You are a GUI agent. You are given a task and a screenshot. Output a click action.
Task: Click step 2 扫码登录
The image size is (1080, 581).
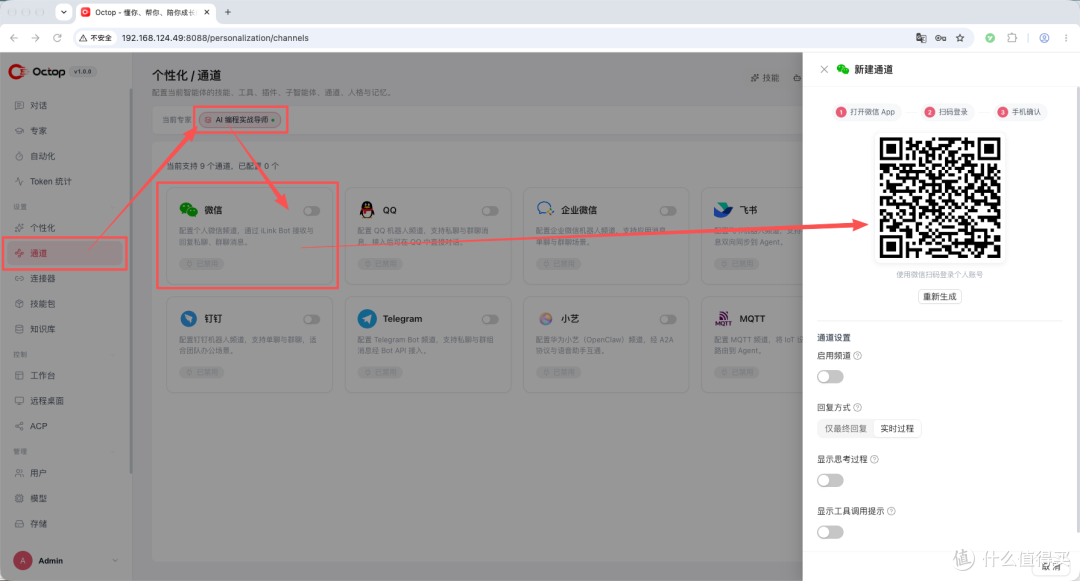(x=946, y=112)
